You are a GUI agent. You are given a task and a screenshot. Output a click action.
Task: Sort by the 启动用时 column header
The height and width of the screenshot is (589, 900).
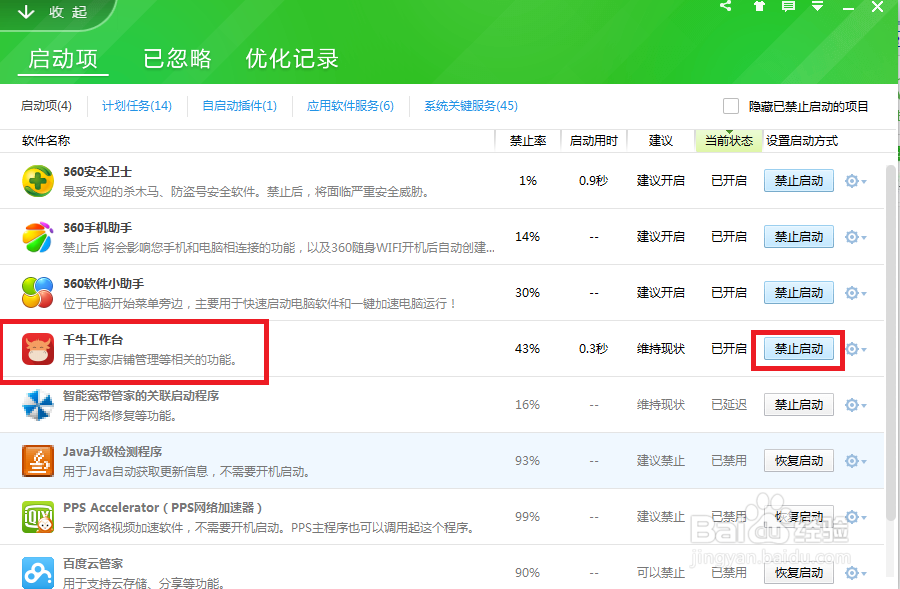(593, 141)
